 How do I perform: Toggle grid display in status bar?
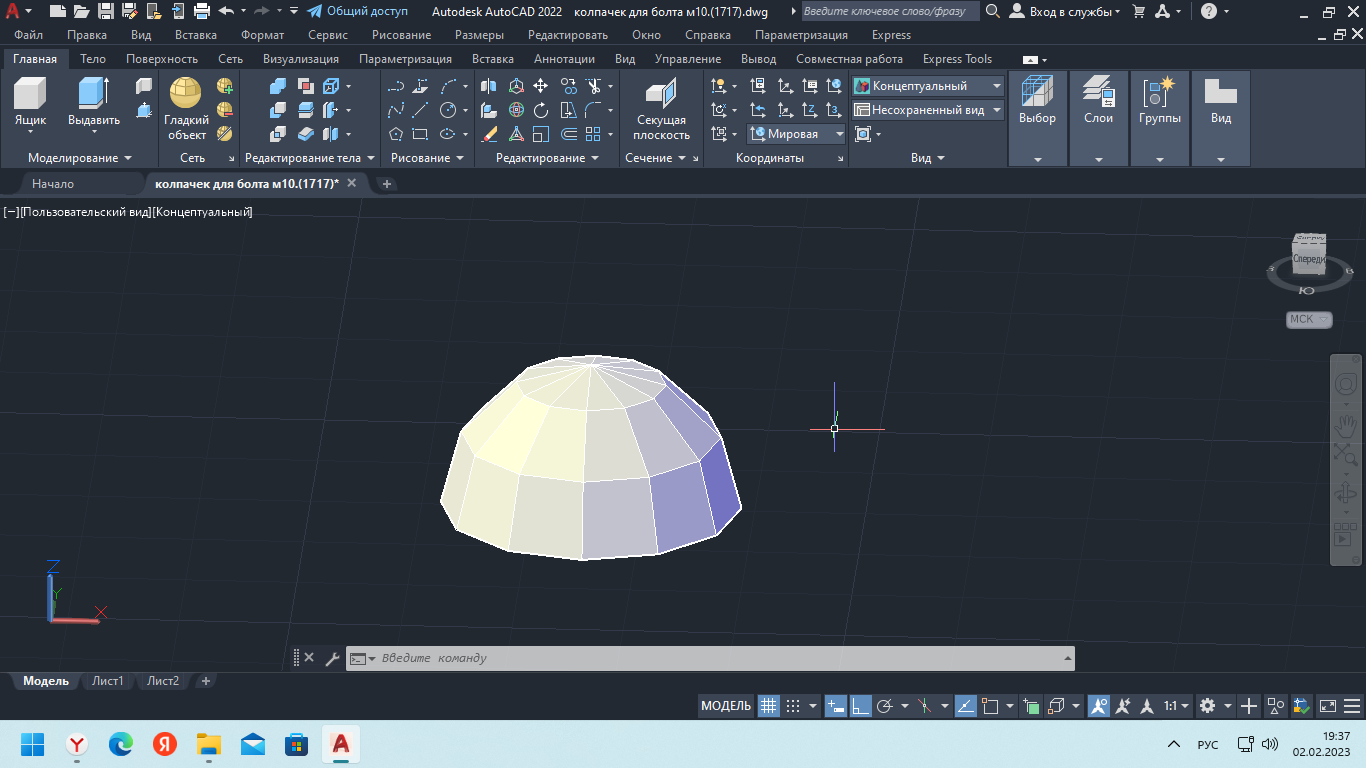tap(768, 706)
